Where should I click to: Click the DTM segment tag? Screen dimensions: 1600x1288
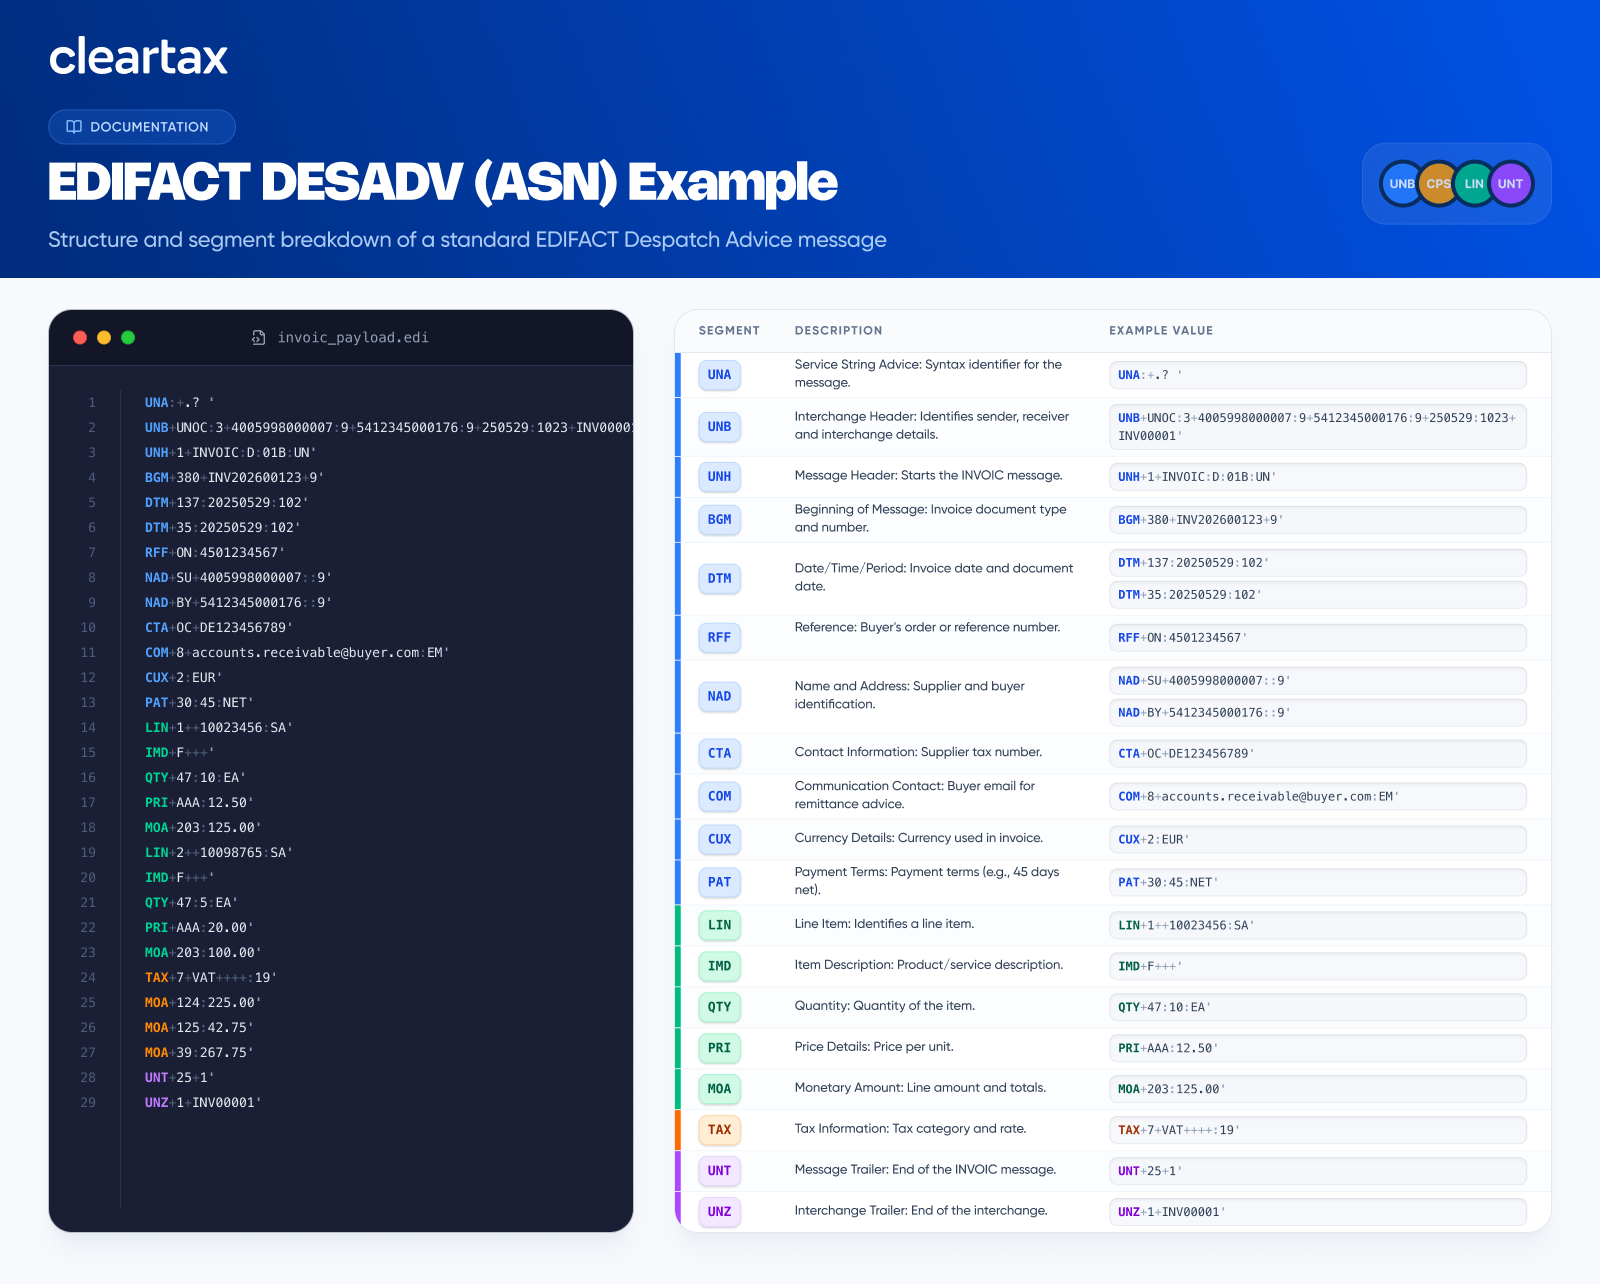(x=720, y=579)
